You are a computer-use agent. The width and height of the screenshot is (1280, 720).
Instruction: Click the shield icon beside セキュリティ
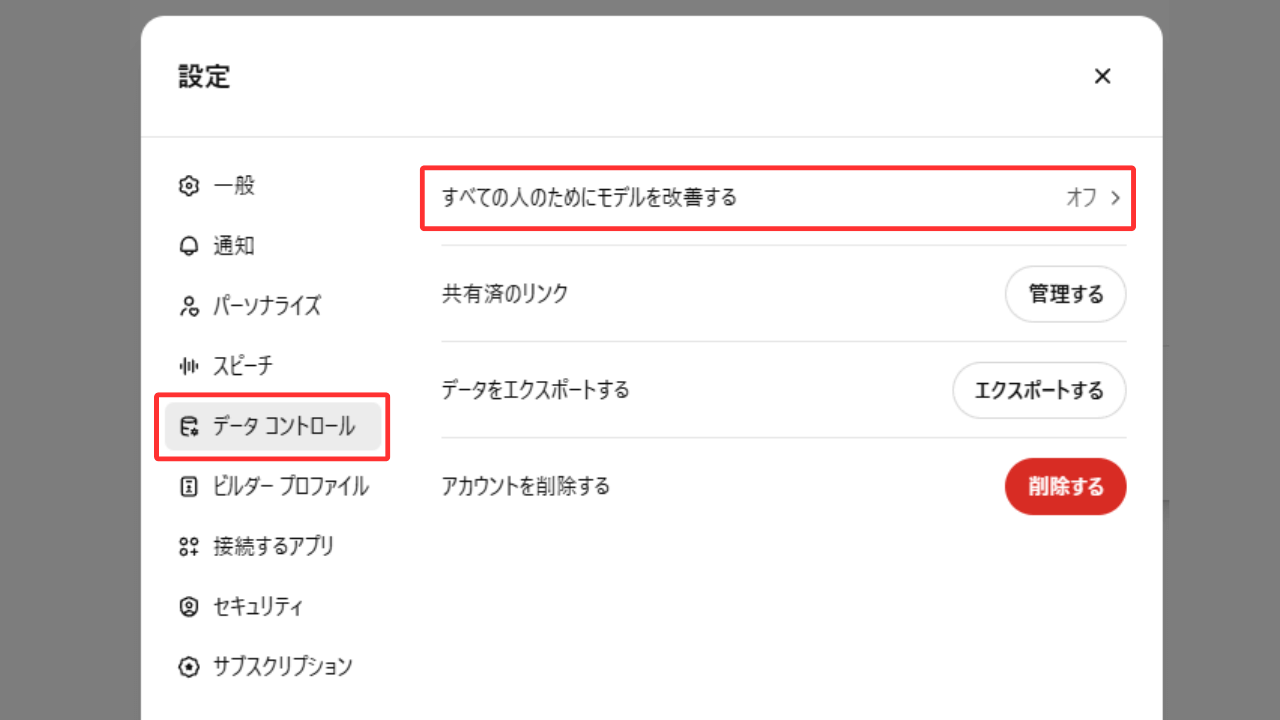[x=188, y=606]
